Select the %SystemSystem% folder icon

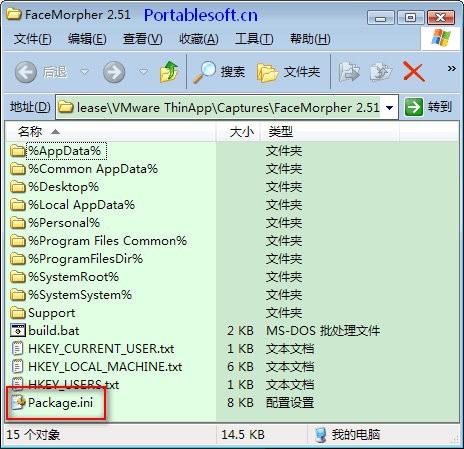pyautogui.click(x=18, y=295)
